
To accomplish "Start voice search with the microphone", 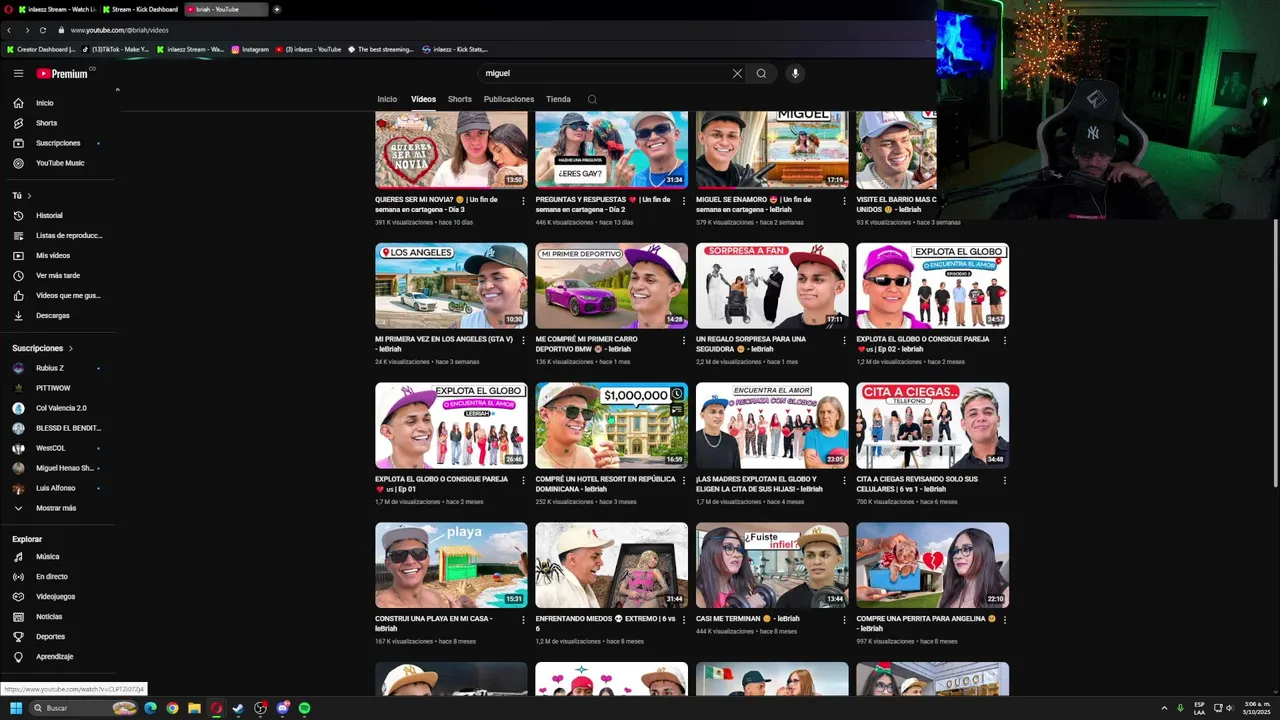I will point(795,73).
